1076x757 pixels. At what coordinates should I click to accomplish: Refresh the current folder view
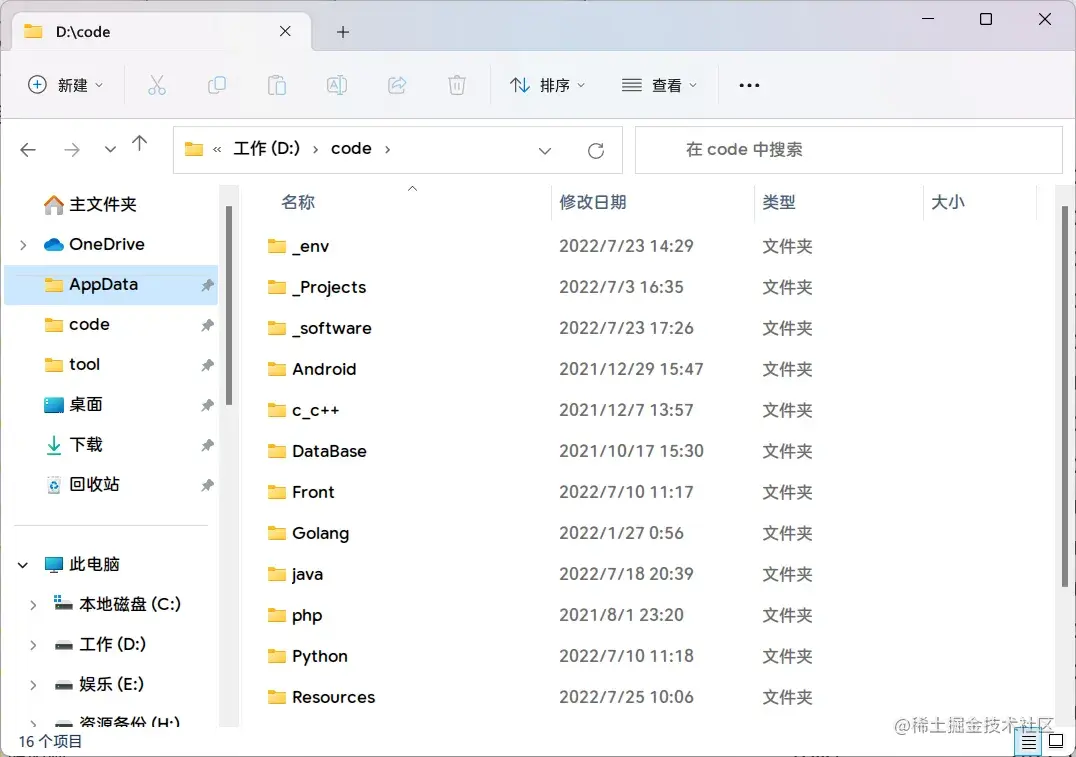tap(596, 150)
